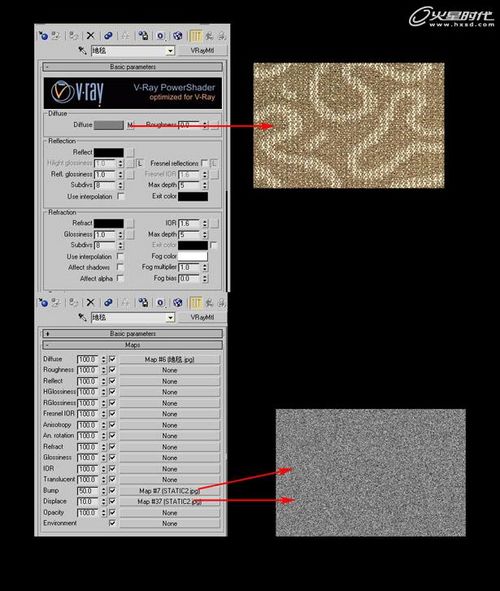
Task: Enable the Affect shadows checkbox
Action: (x=120, y=267)
